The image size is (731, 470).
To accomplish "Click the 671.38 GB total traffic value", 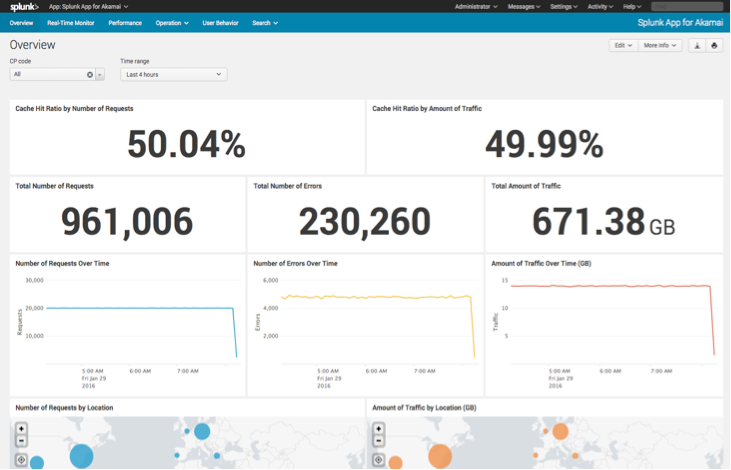I will [x=603, y=221].
